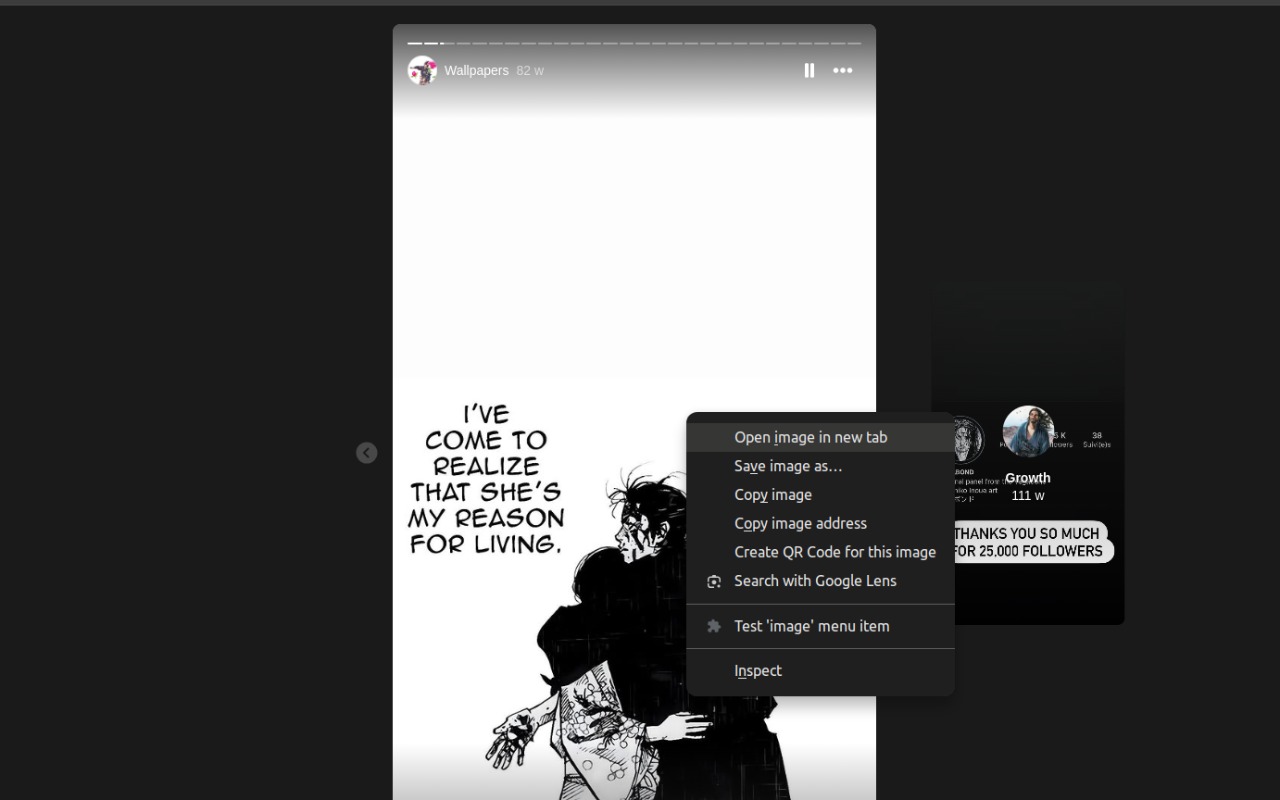The width and height of the screenshot is (1280, 800).
Task: Pause the story playback
Action: coord(809,70)
